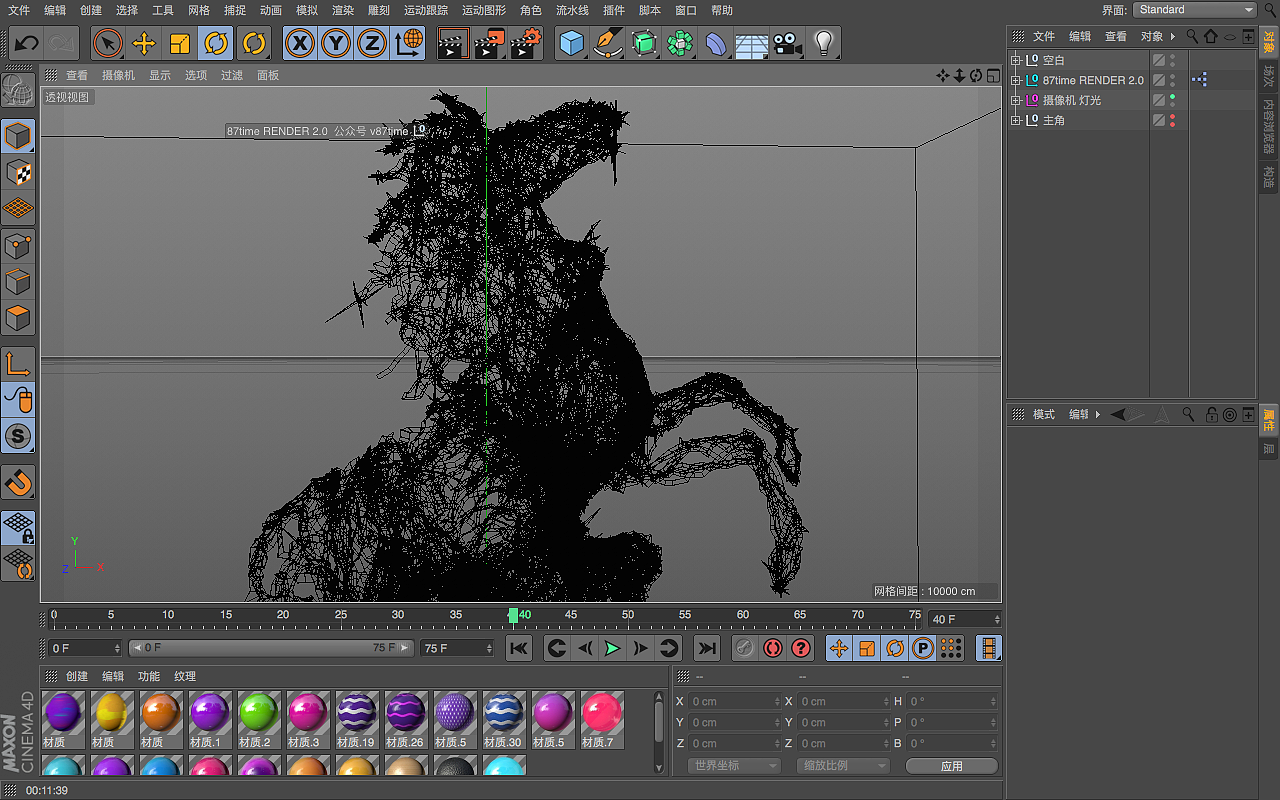Toggle the X axis lock
Screen dimensions: 1280x800
[299, 44]
